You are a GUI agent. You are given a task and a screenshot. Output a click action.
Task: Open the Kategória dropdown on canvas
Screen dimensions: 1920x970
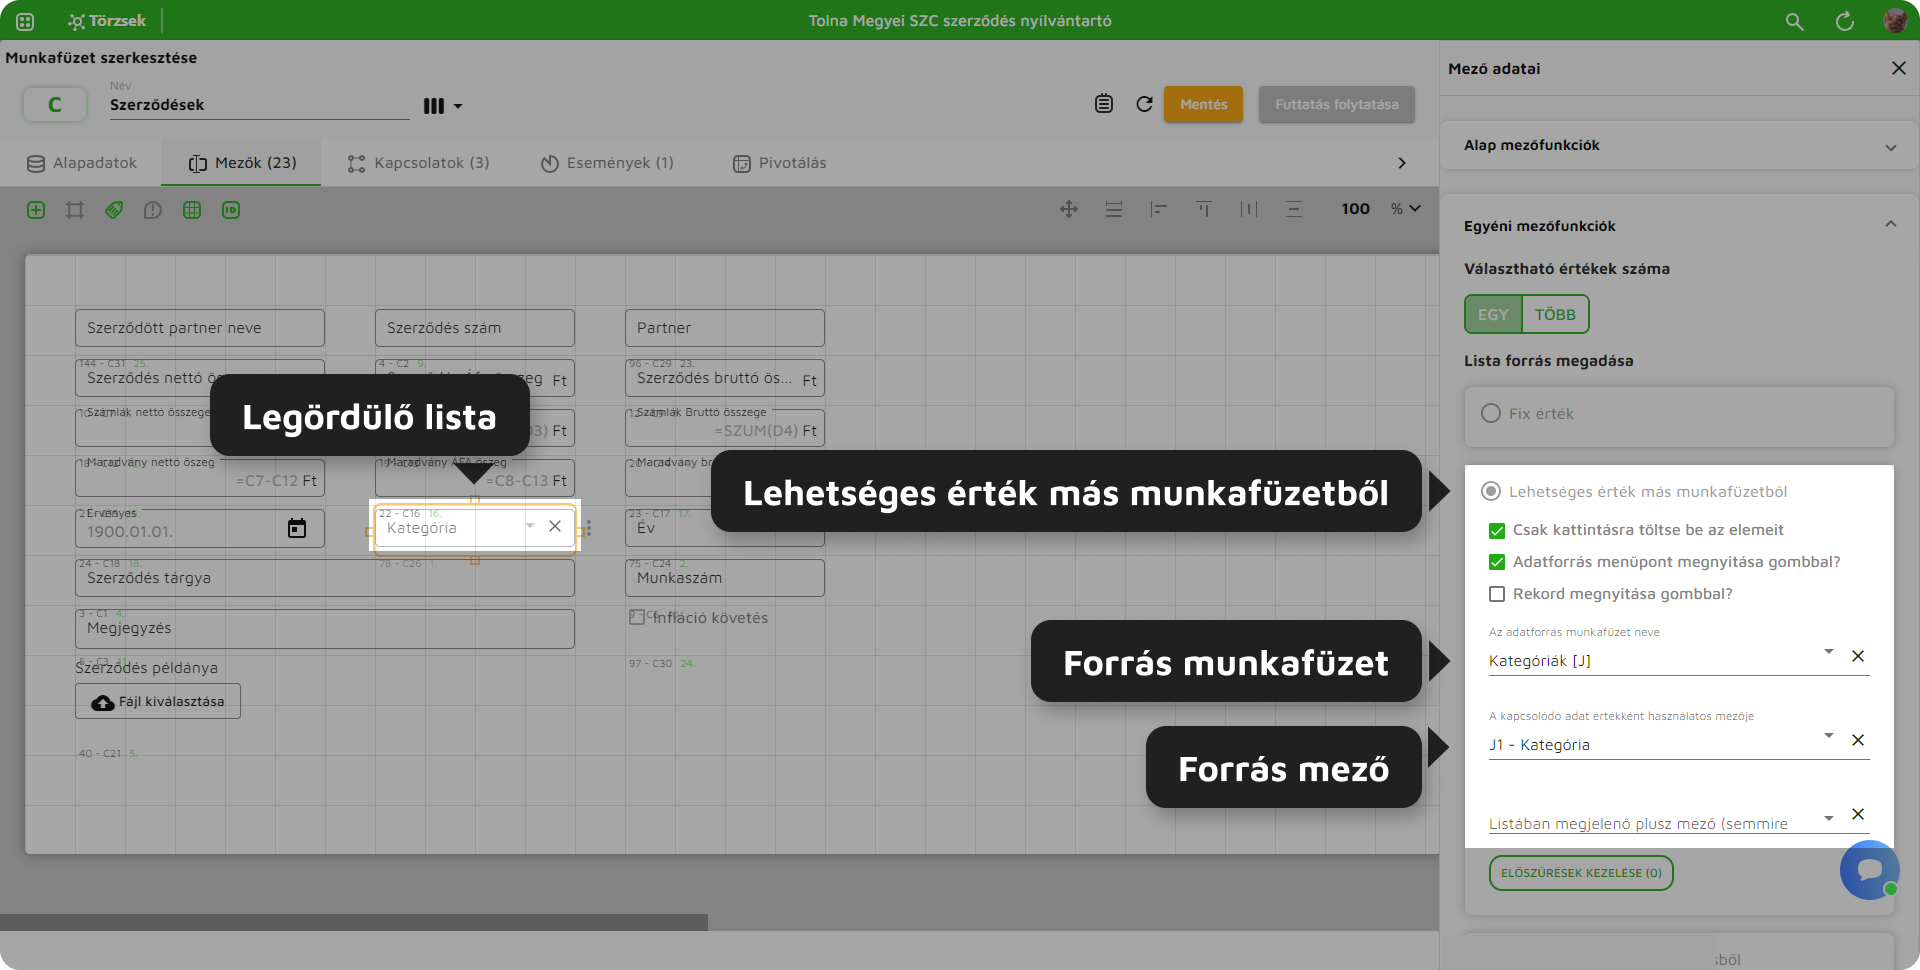pos(530,526)
